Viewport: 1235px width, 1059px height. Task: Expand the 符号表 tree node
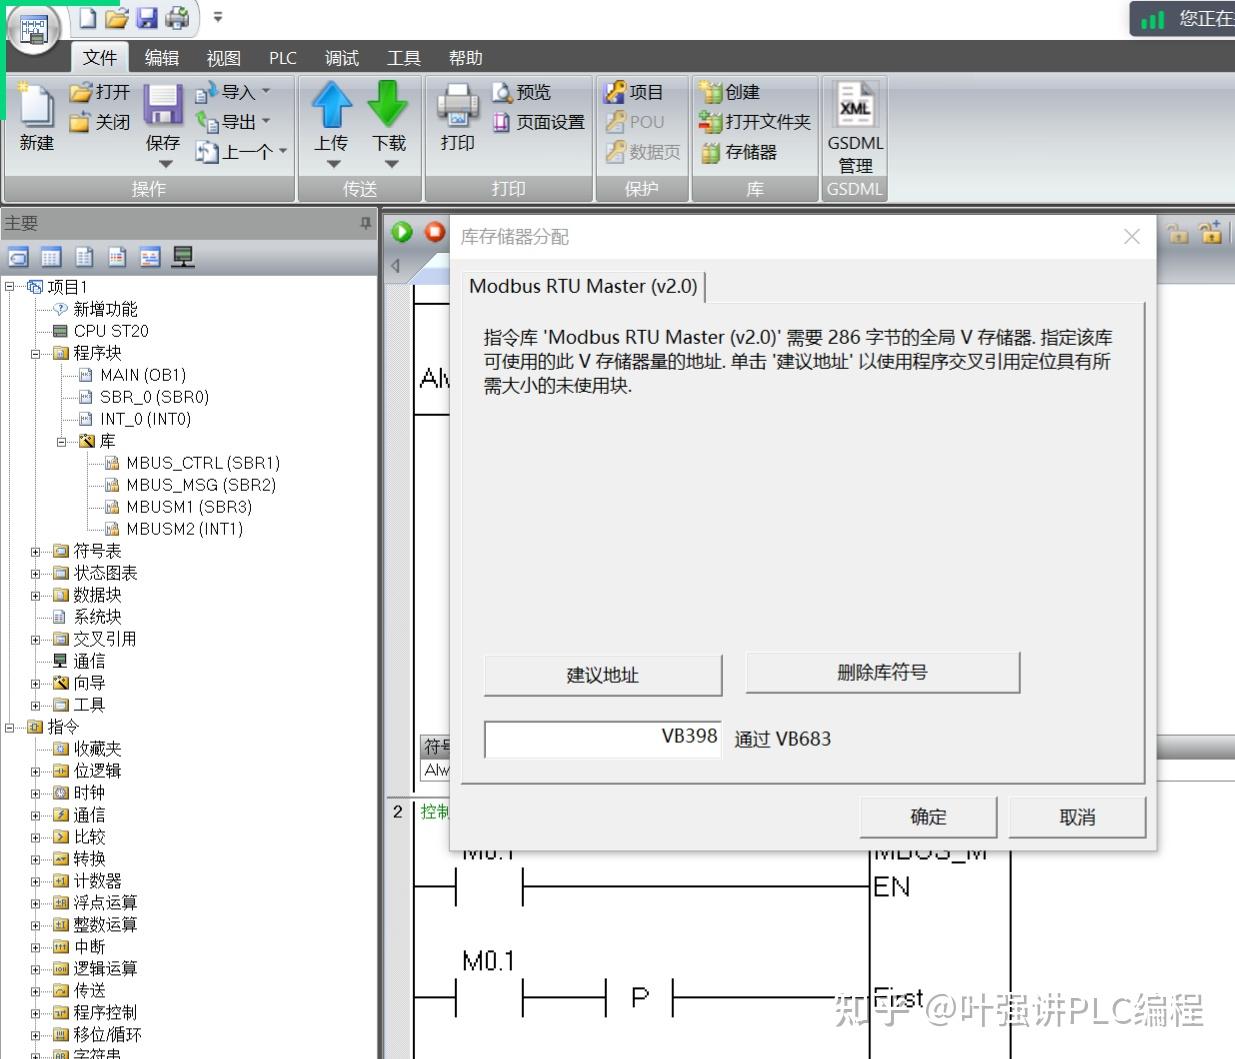34,550
